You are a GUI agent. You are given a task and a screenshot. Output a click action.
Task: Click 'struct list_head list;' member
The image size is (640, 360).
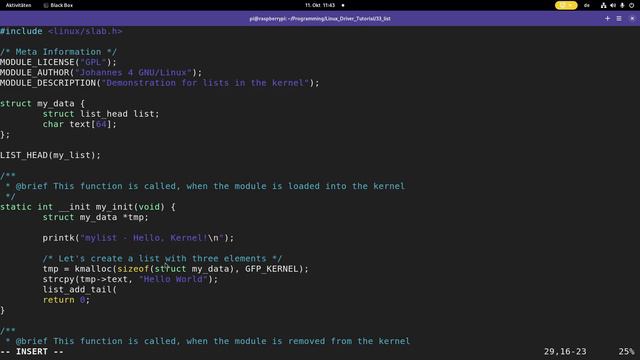tap(101, 114)
